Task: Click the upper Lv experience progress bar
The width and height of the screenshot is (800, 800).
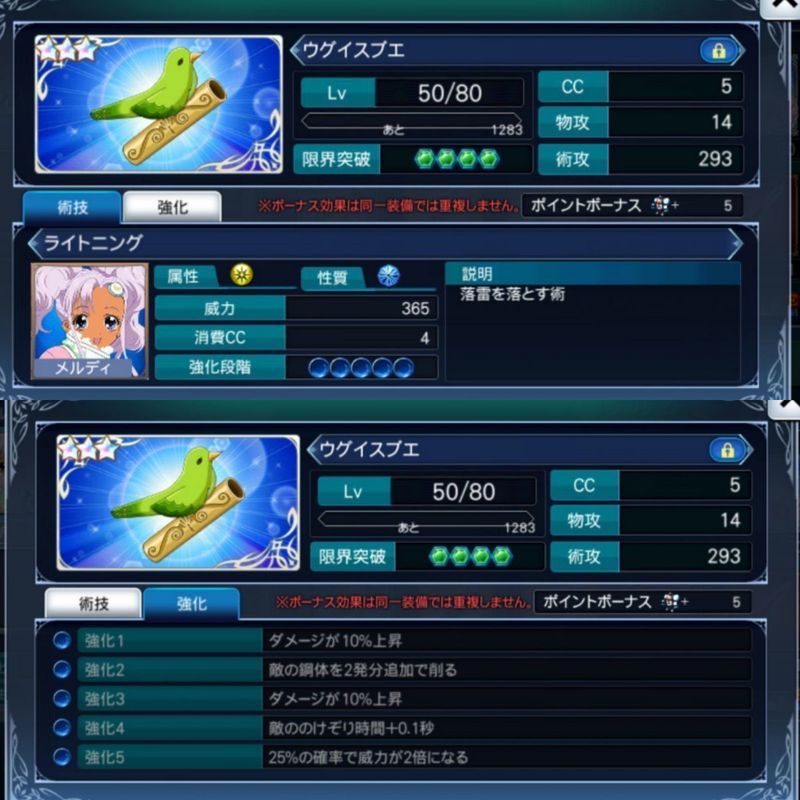Action: (x=411, y=121)
